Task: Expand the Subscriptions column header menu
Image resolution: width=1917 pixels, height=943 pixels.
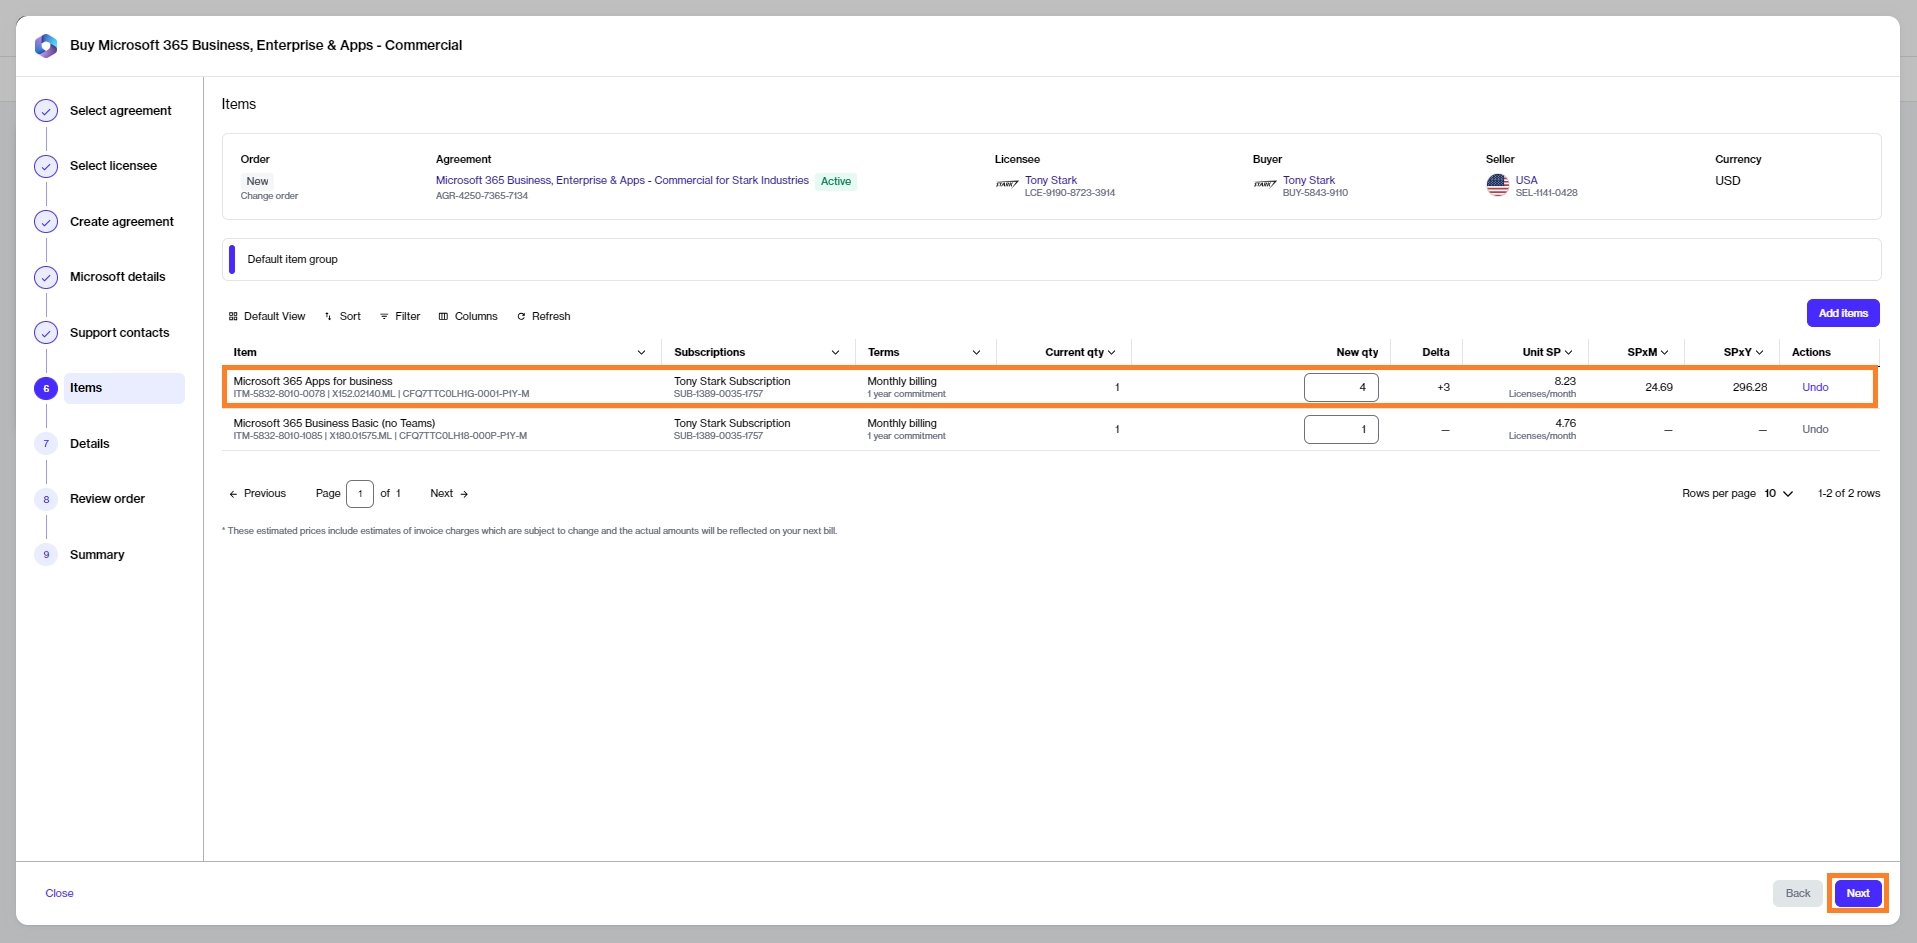Action: 835,352
